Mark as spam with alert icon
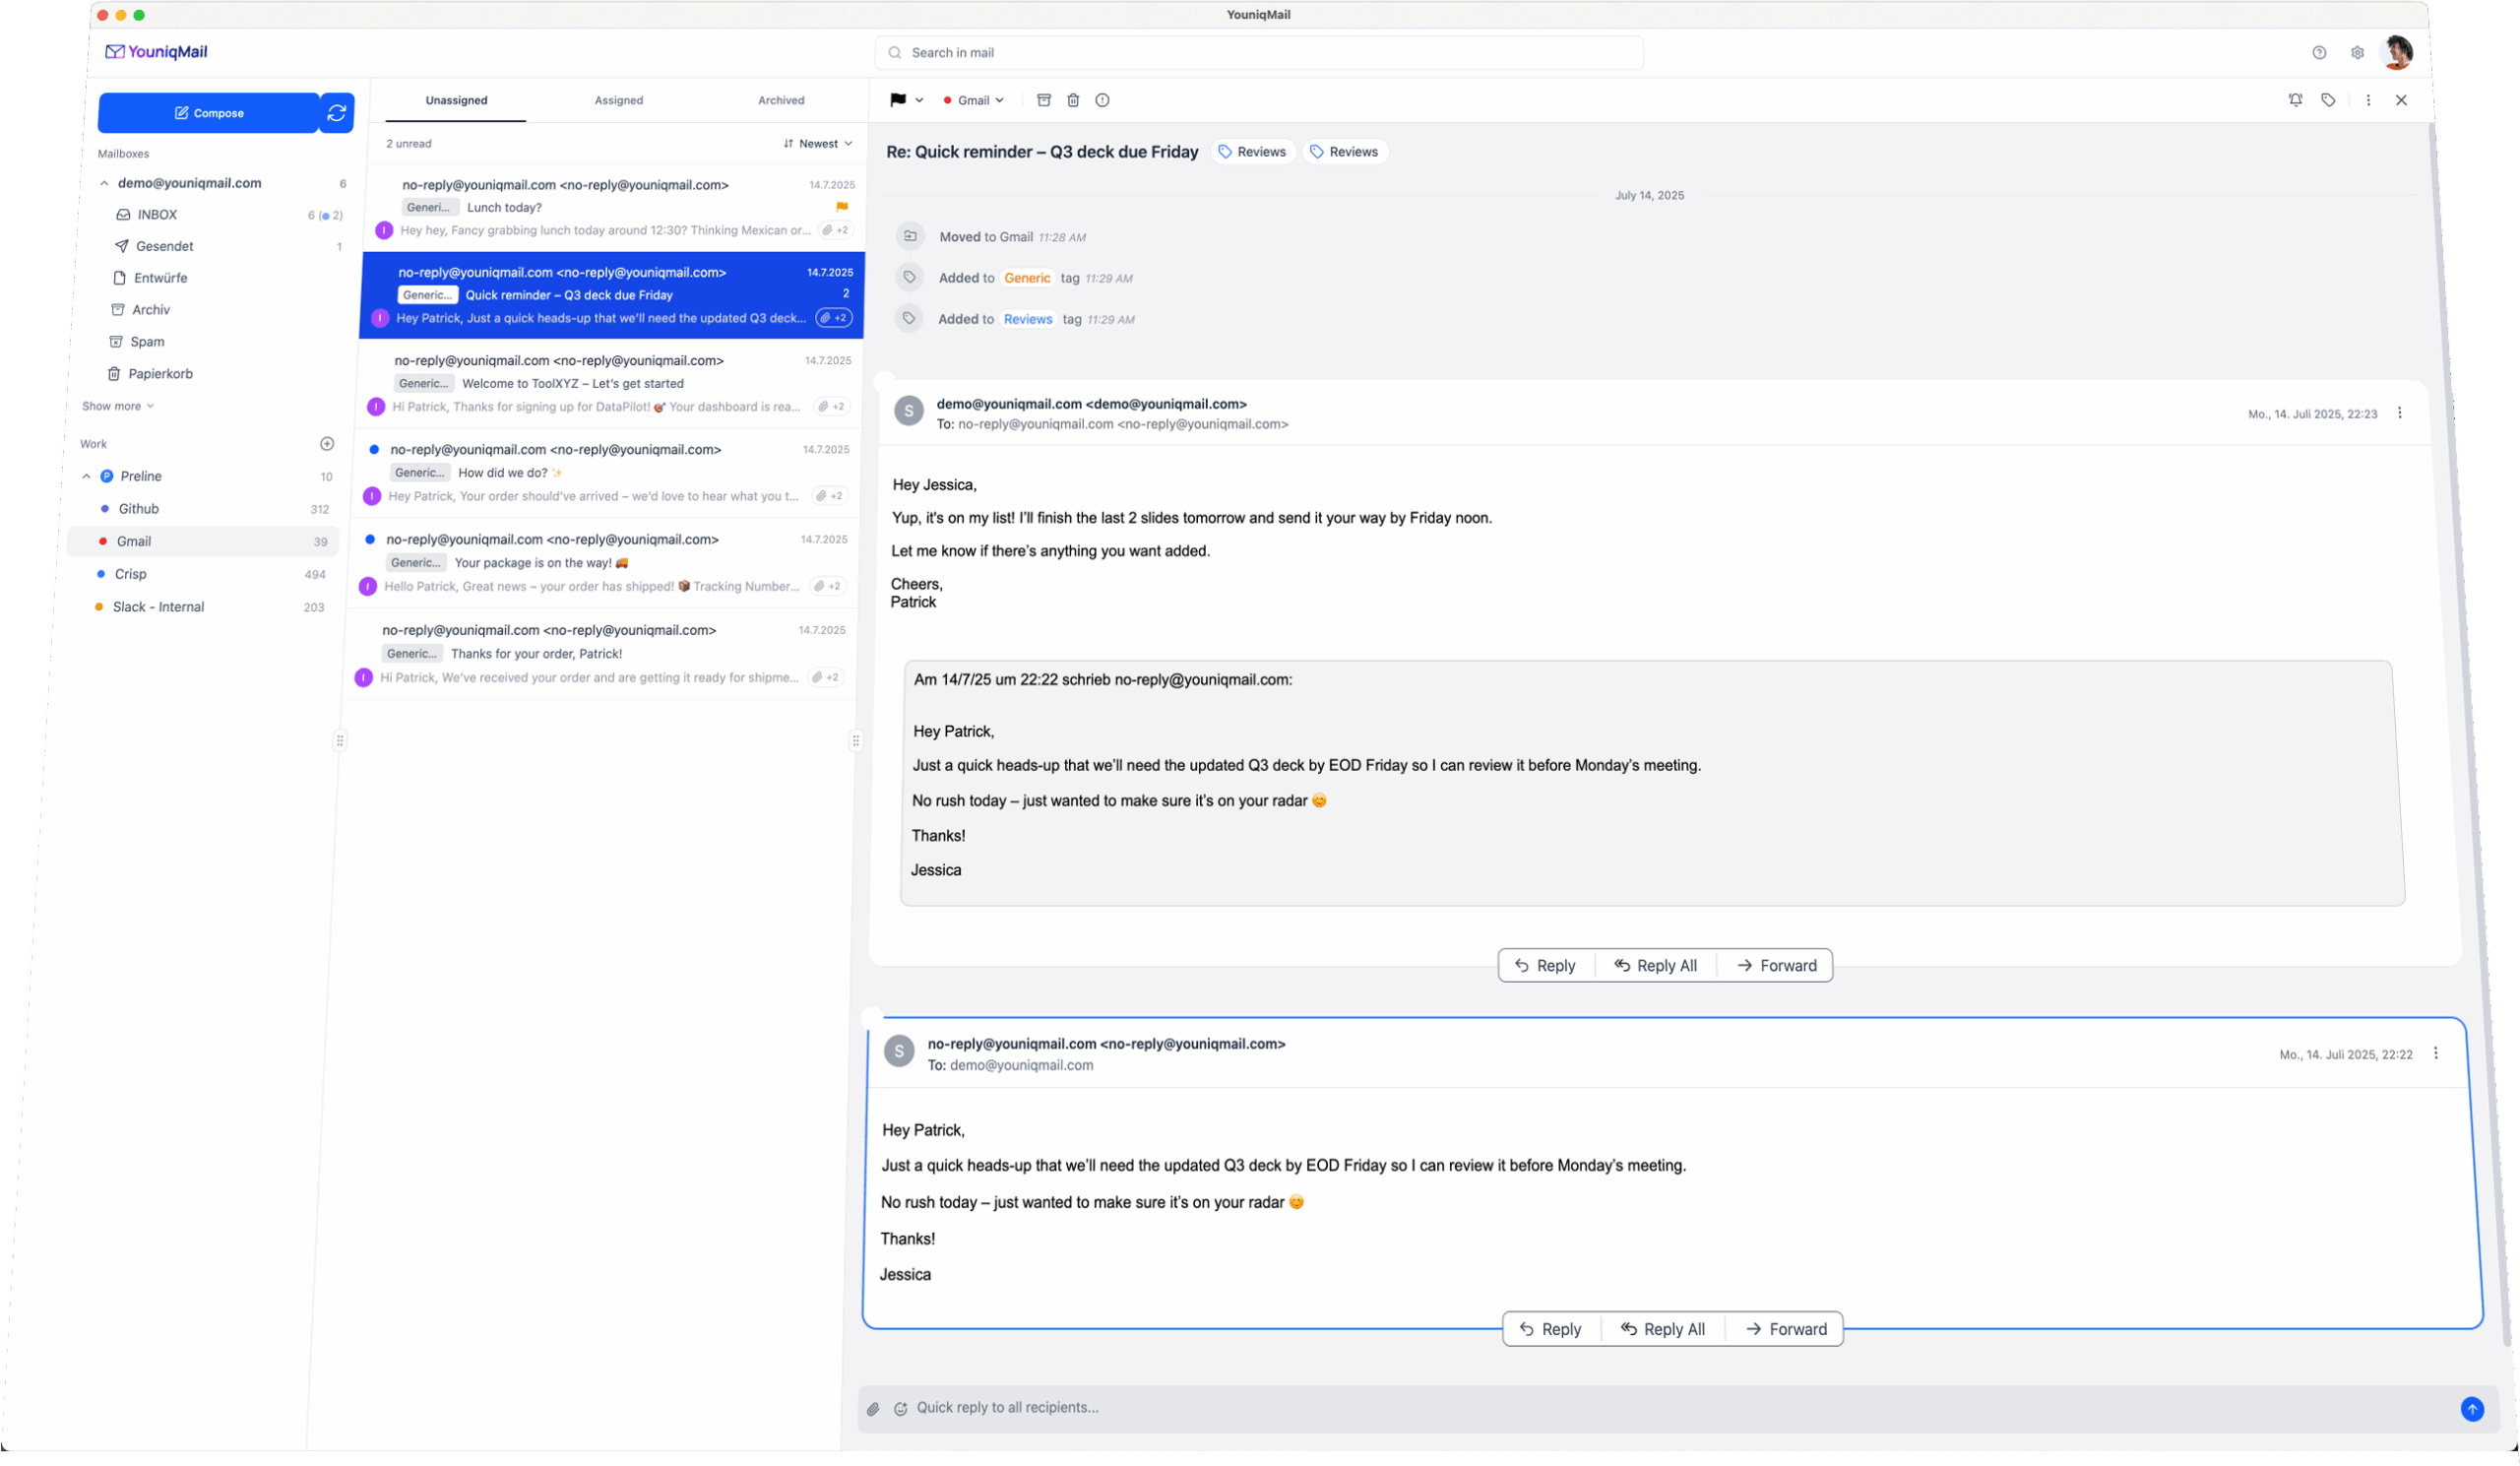This screenshot has height=1466, width=2520. (1102, 100)
